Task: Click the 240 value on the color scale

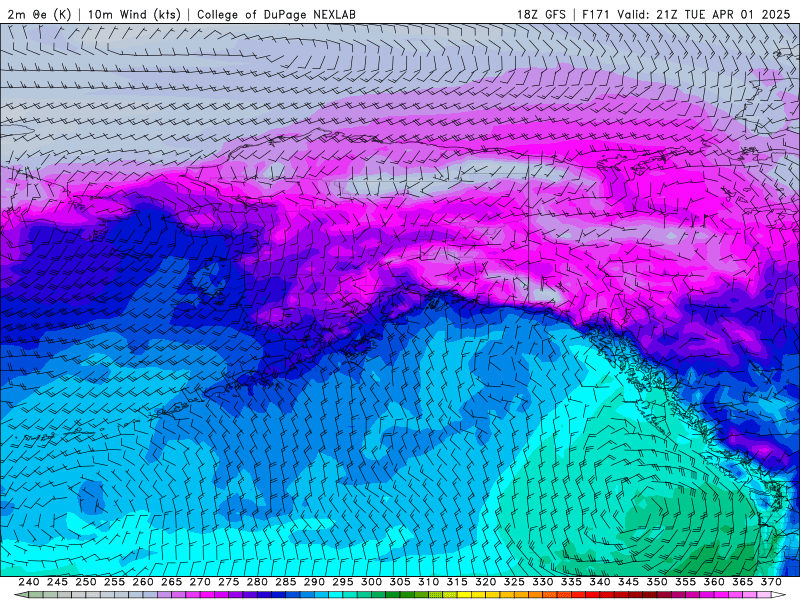Action: 29,582
